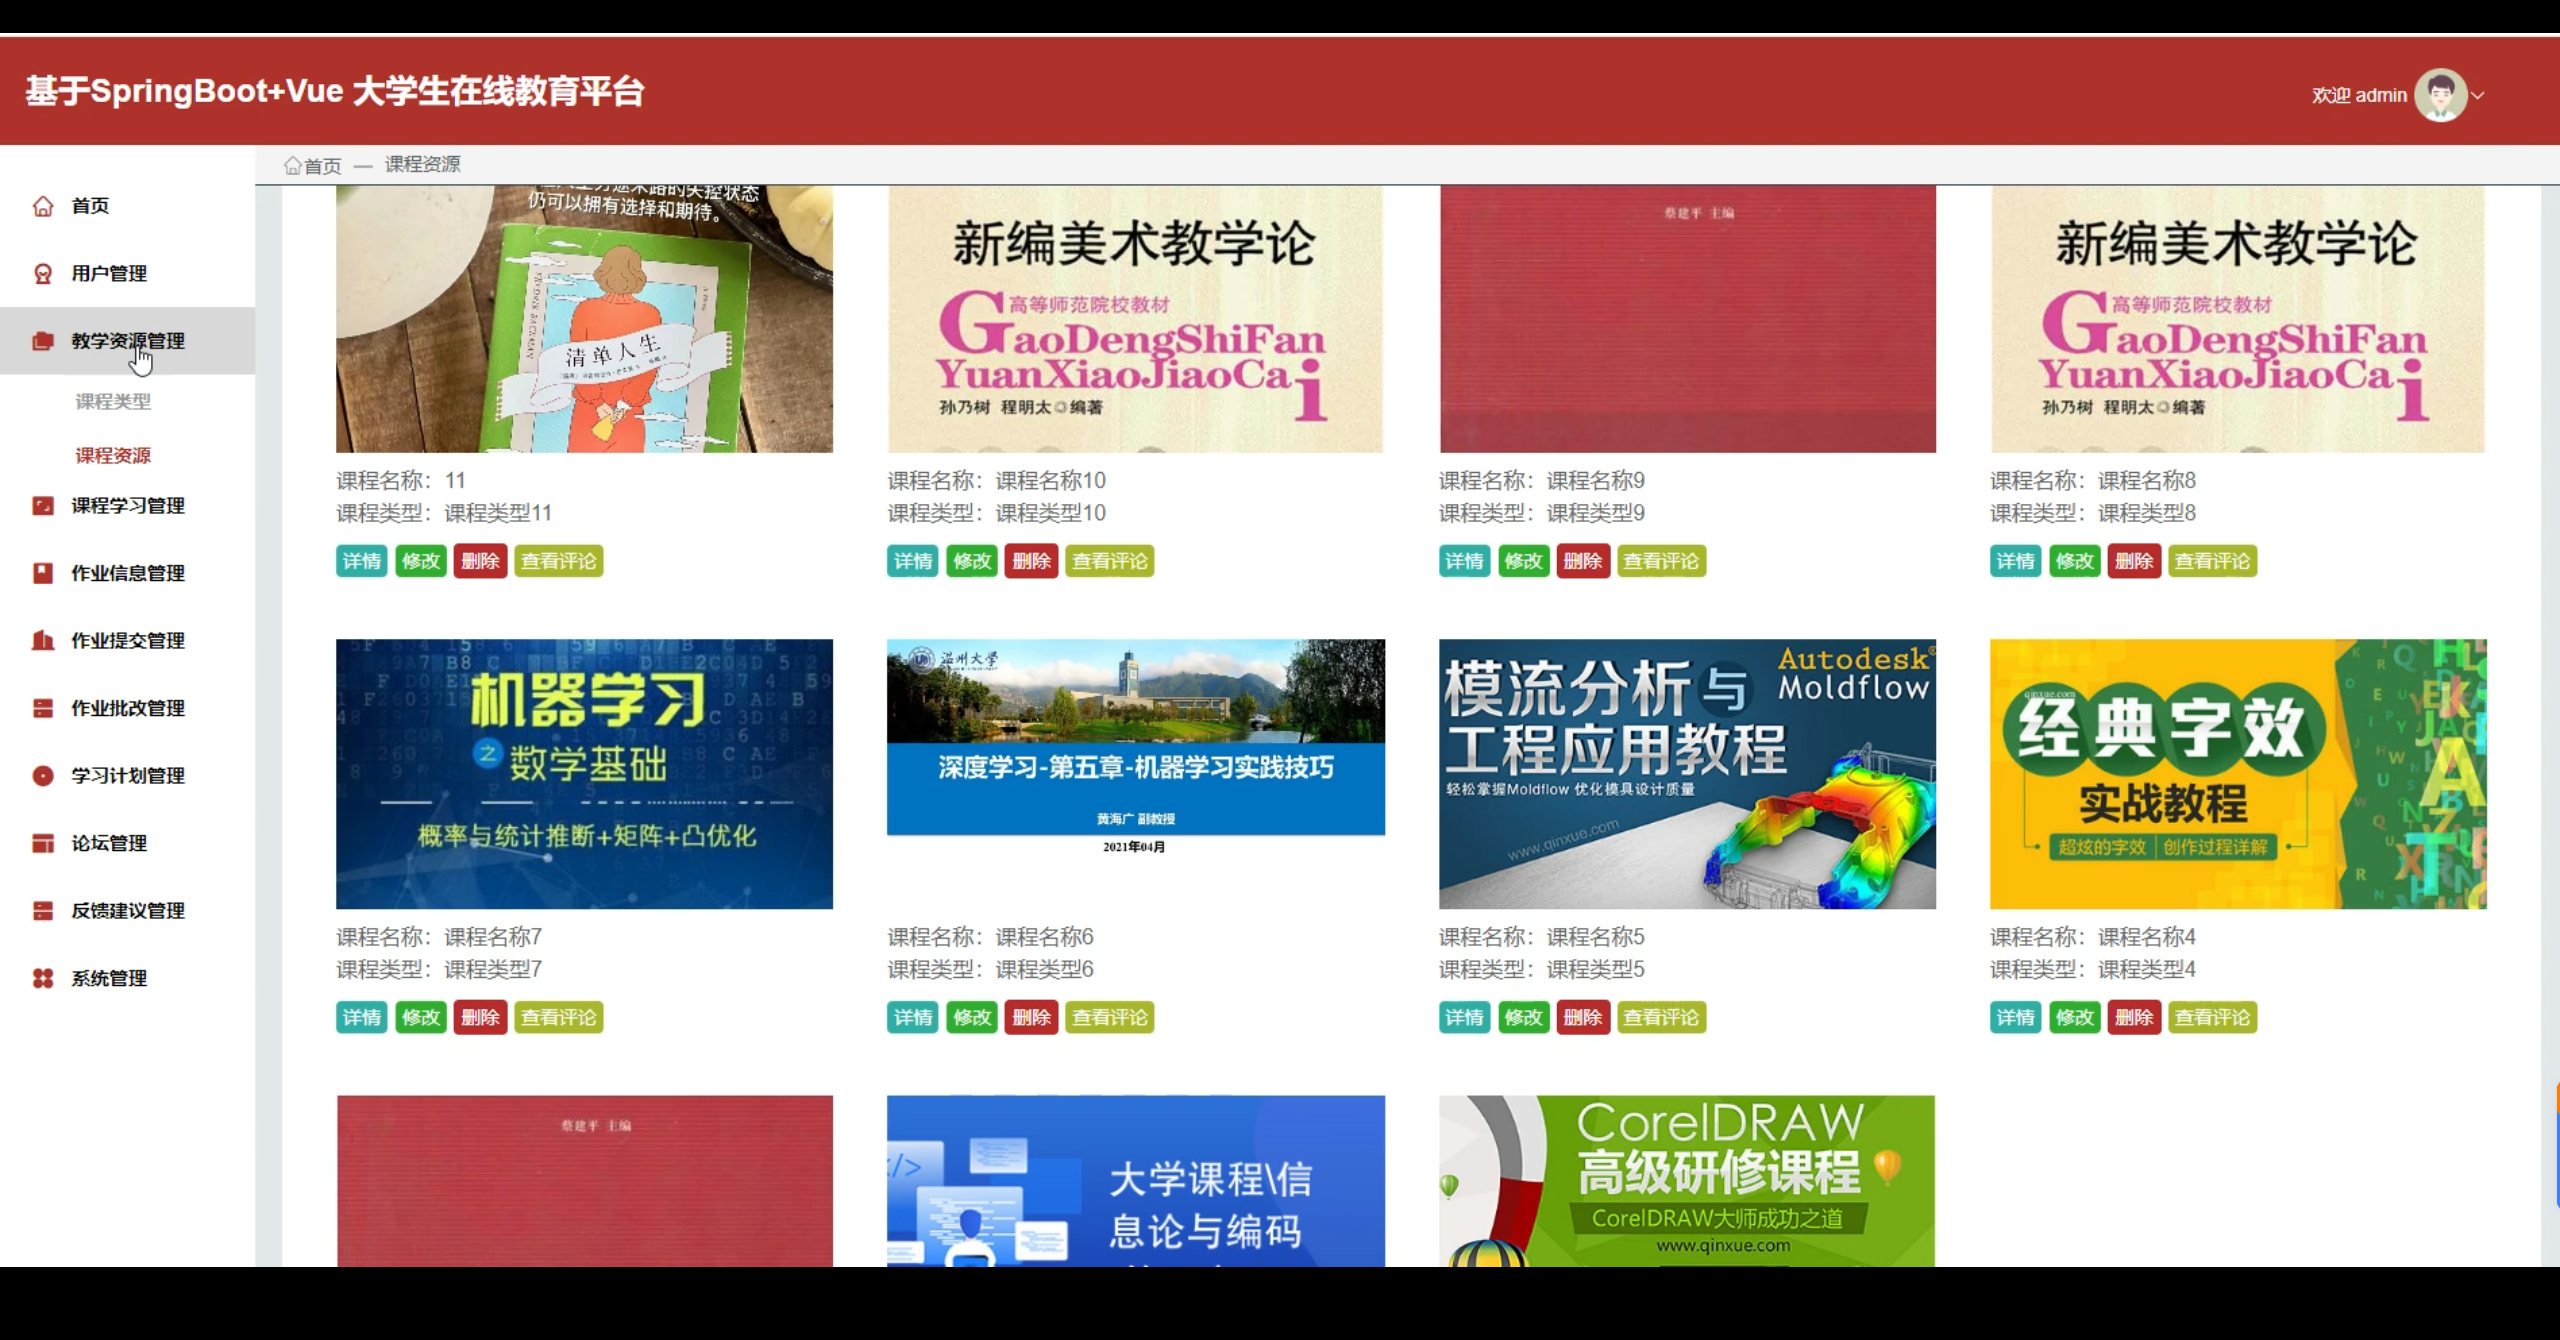This screenshot has height=1340, width=2560.
Task: Expand the 反馈建议管理 menu
Action: pos(127,911)
